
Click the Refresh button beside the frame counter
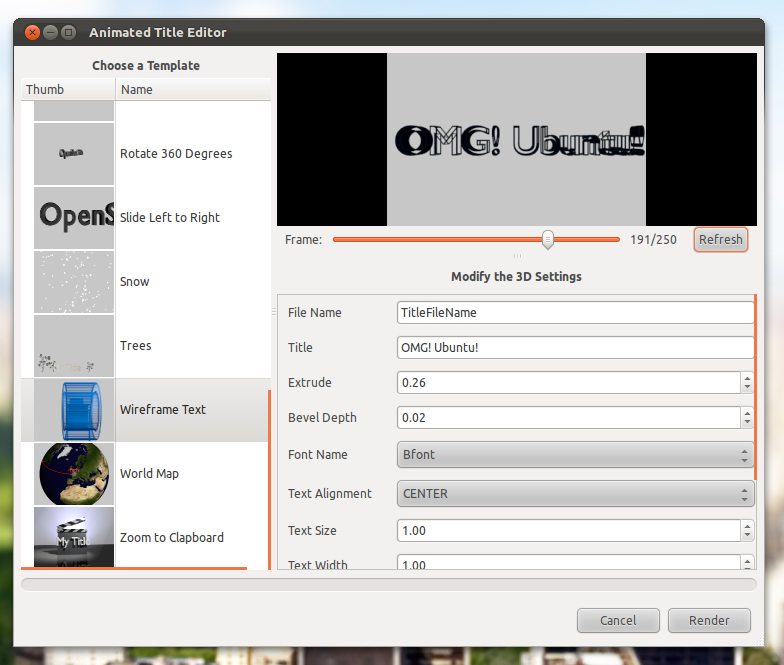(x=720, y=240)
